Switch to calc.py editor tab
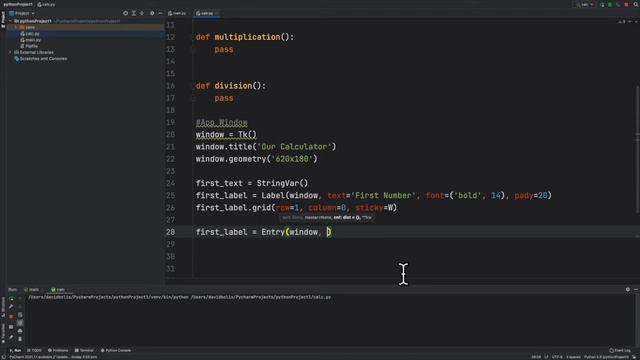 [x=205, y=13]
